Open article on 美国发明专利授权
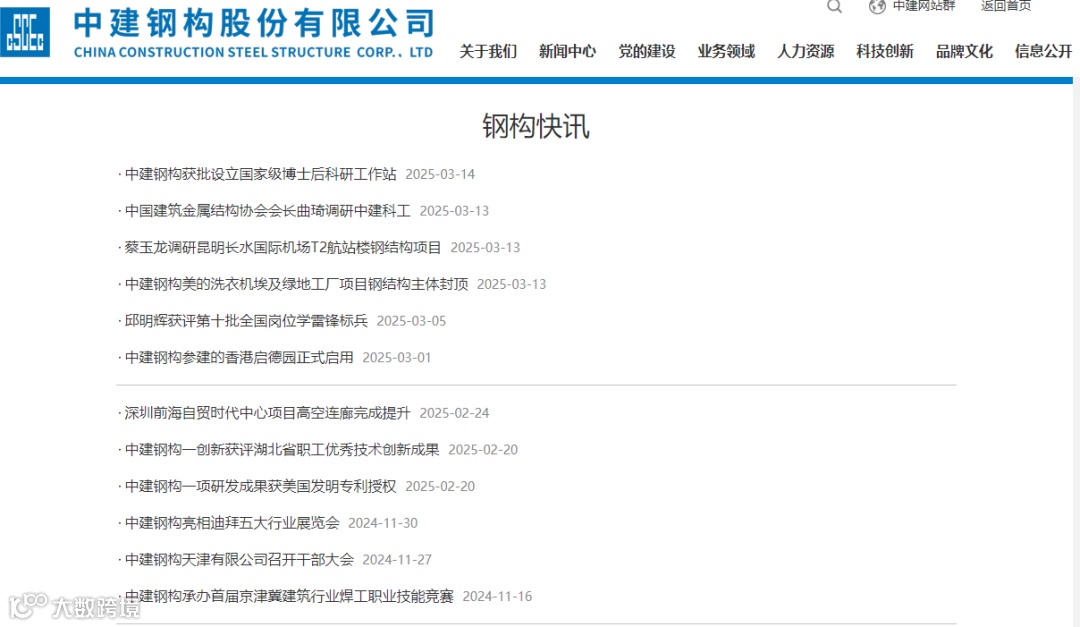1080x627 pixels. 260,486
